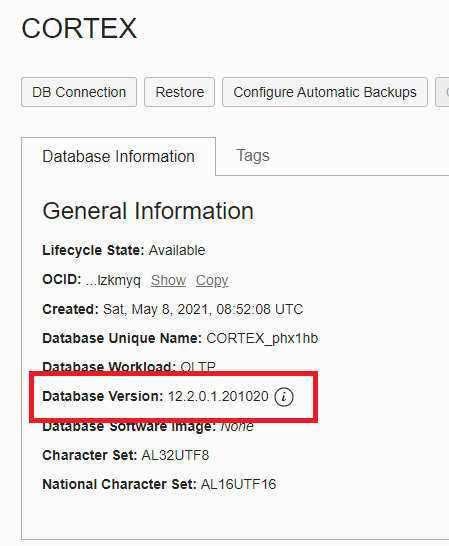Viewport: 449px width, 546px height.
Task: Open Configure Automatic Backups
Action: (x=325, y=92)
